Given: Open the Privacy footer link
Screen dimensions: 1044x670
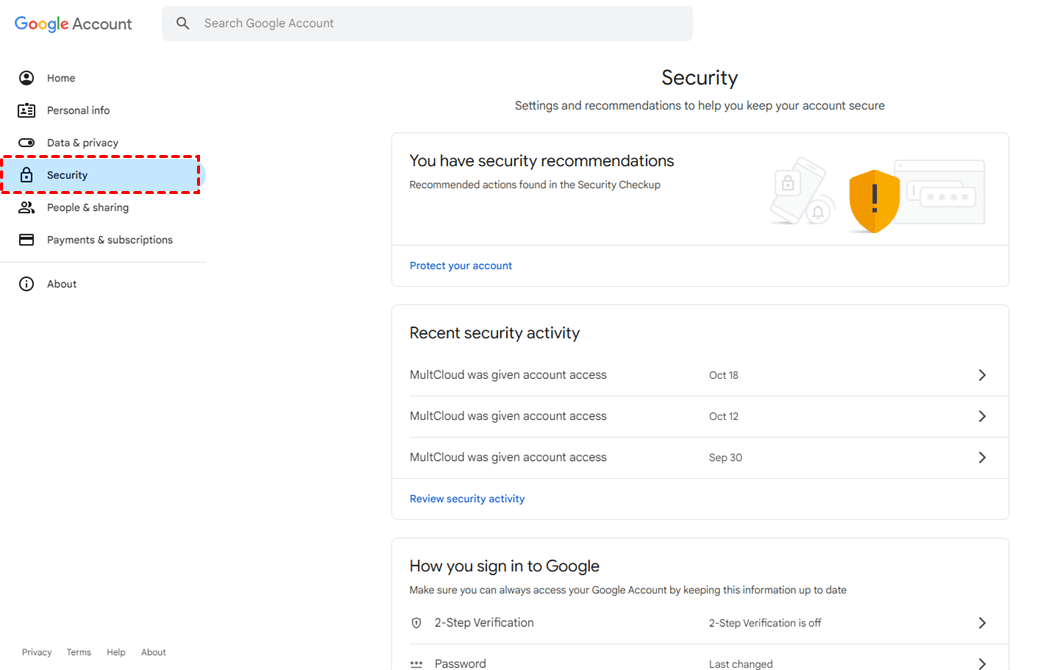Looking at the screenshot, I should click(37, 652).
